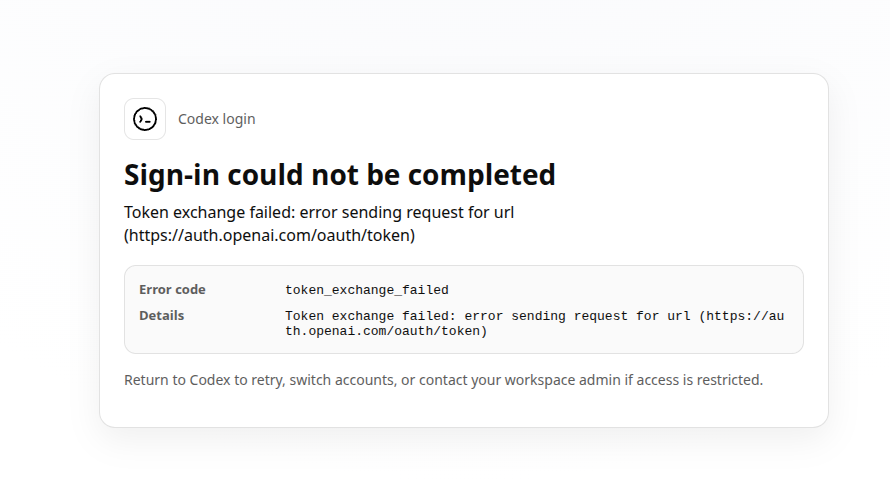Click the auth.openai.com URL below the heading
The width and height of the screenshot is (890, 504).
pyautogui.click(x=270, y=235)
